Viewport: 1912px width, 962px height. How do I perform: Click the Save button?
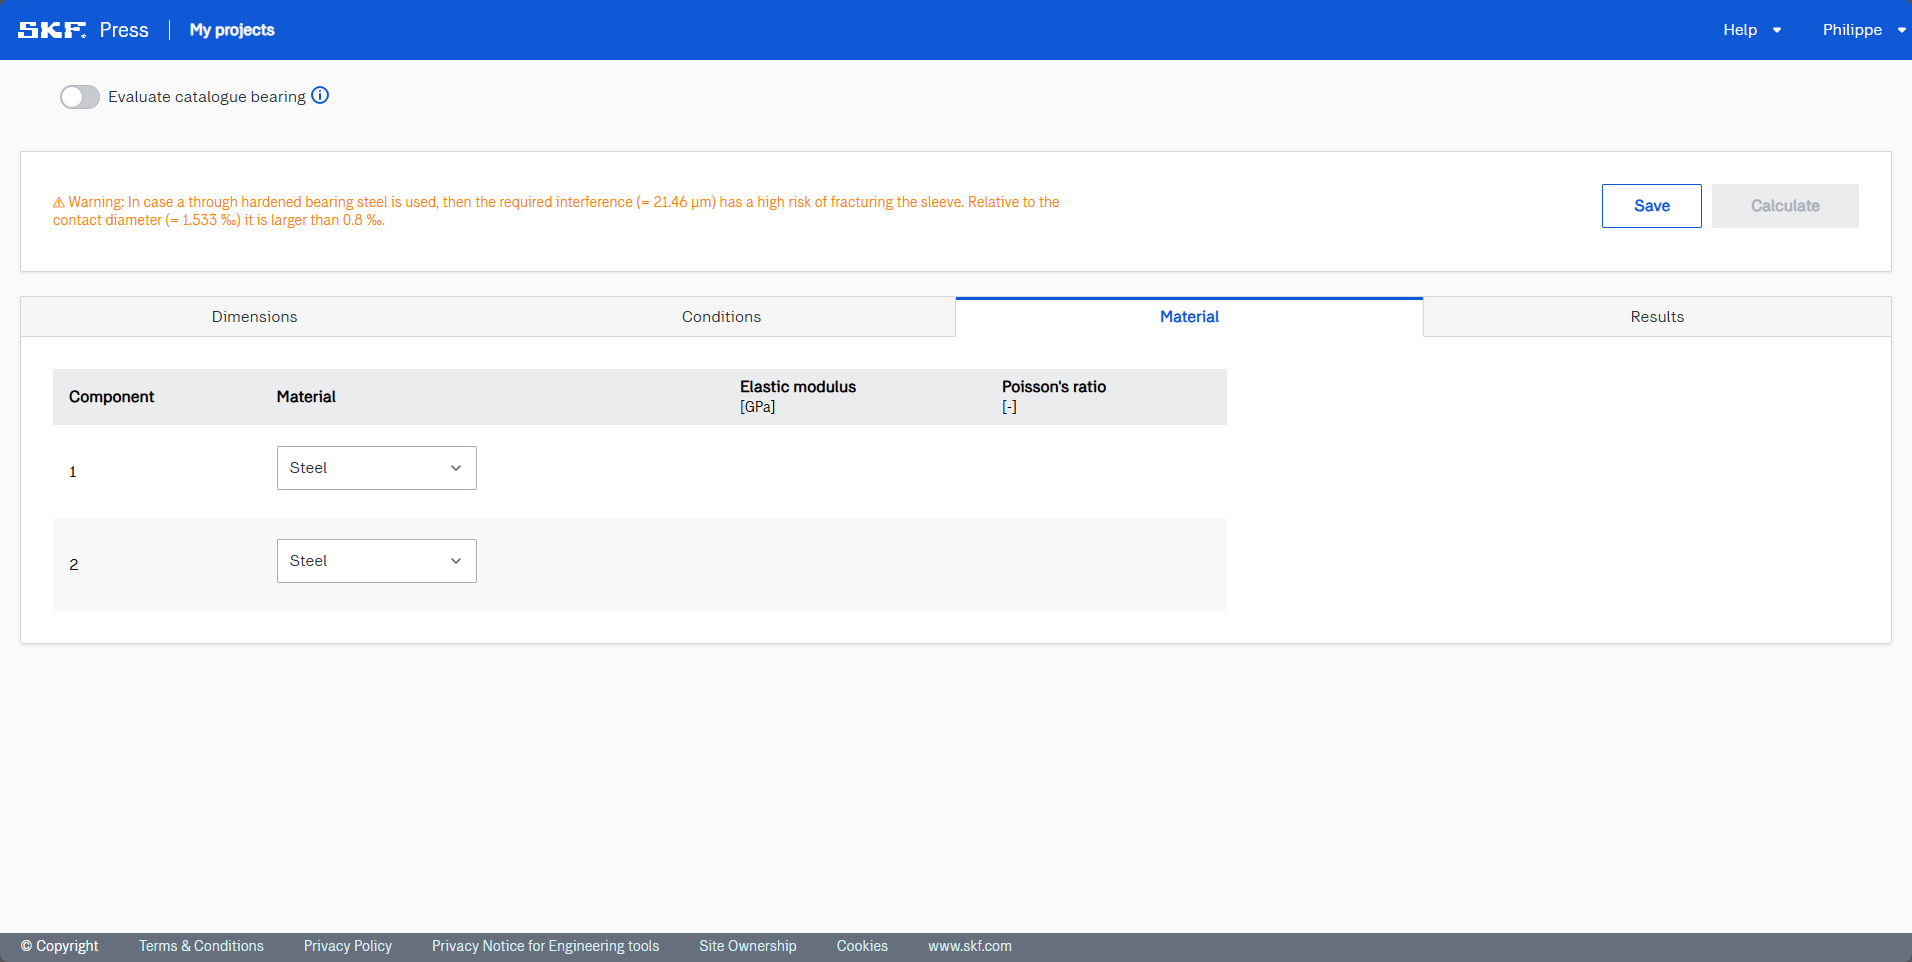tap(1651, 206)
